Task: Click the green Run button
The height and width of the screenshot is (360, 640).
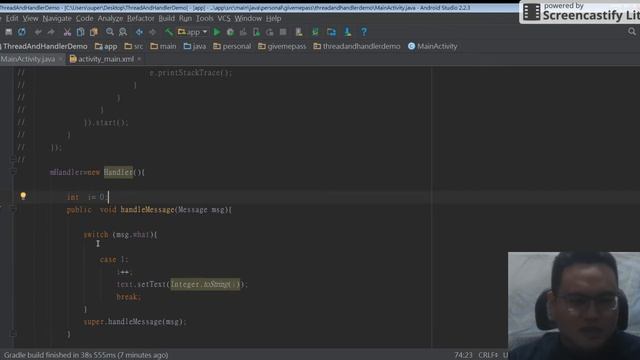Action: (217, 32)
